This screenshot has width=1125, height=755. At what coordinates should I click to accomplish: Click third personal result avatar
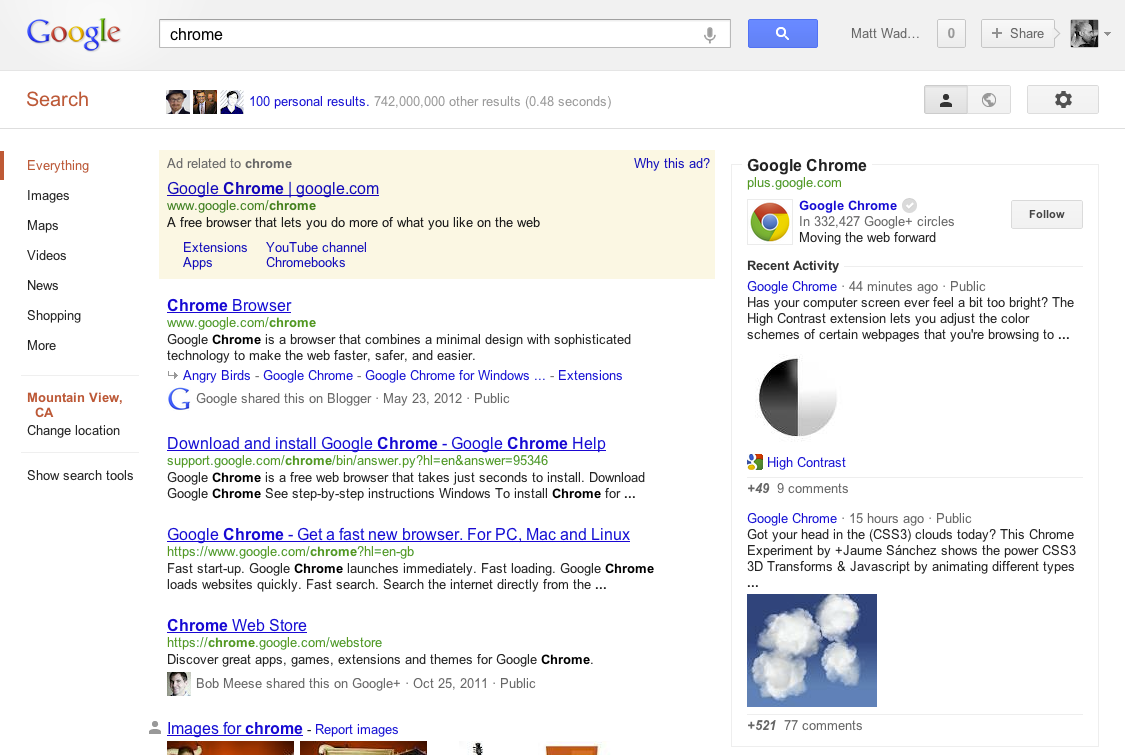point(232,102)
